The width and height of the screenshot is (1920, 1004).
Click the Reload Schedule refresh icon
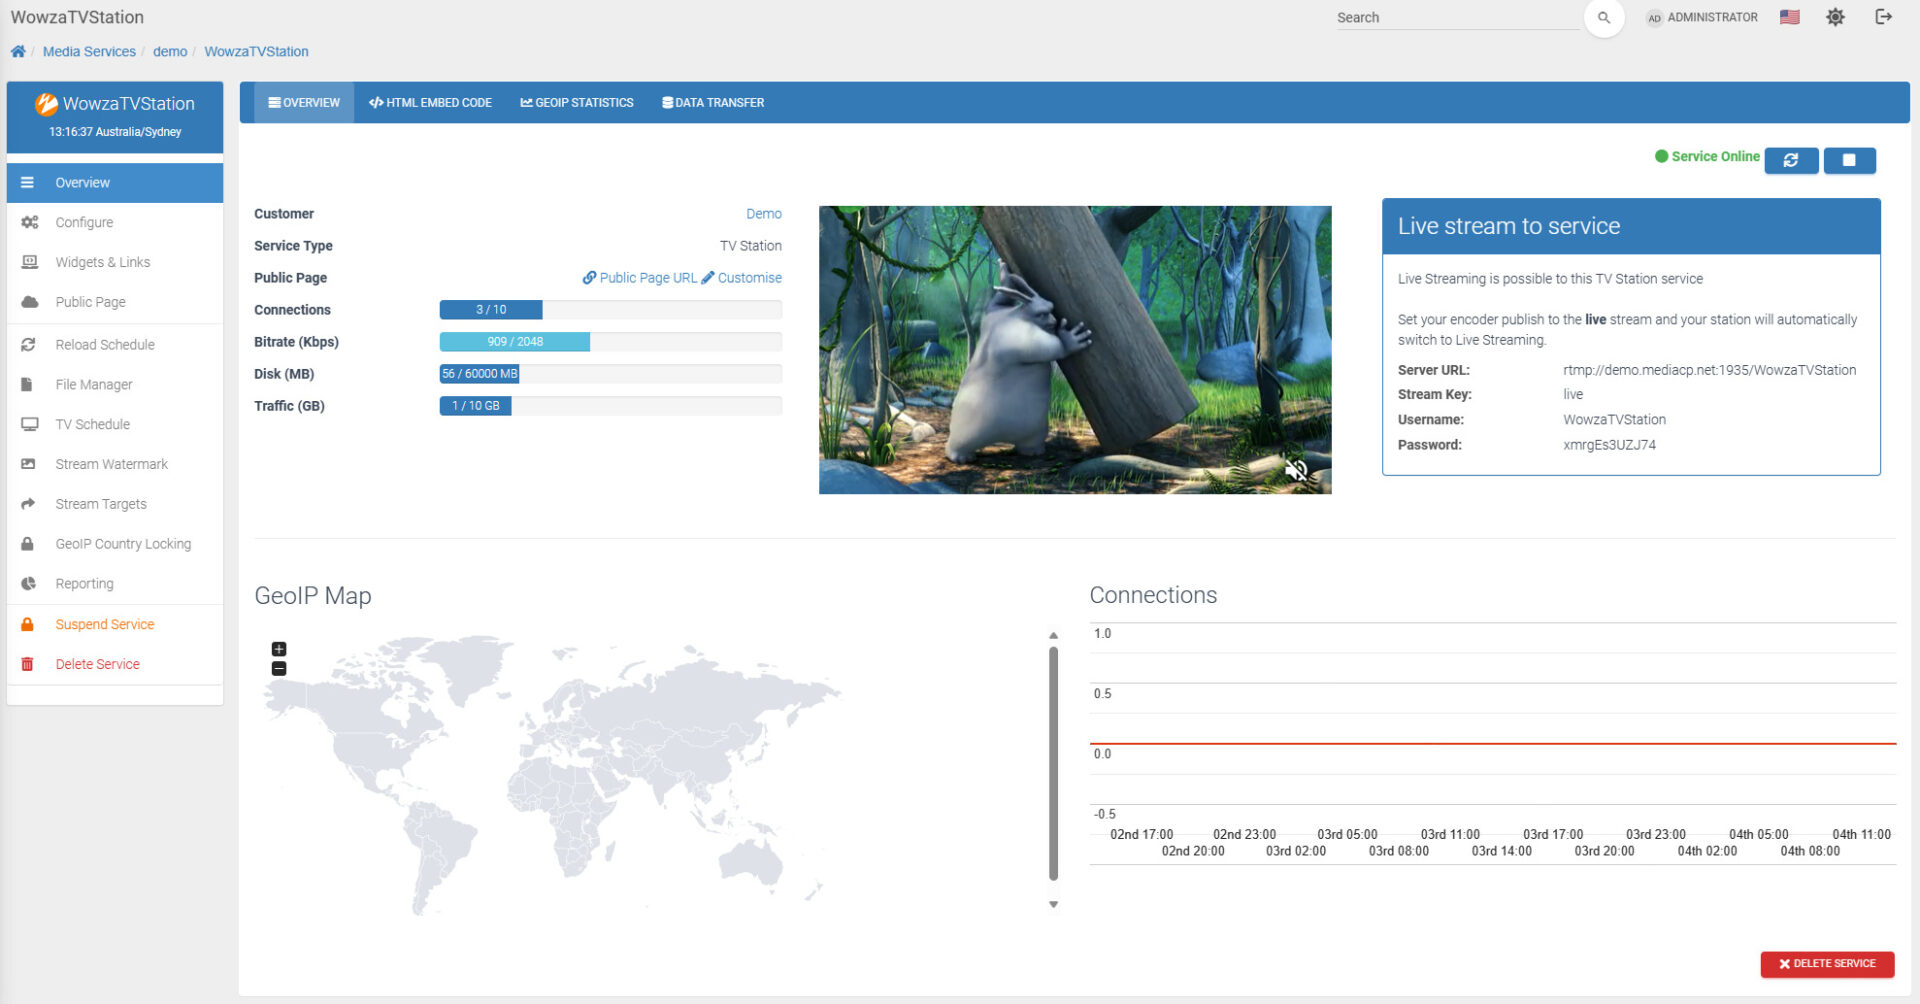[28, 344]
